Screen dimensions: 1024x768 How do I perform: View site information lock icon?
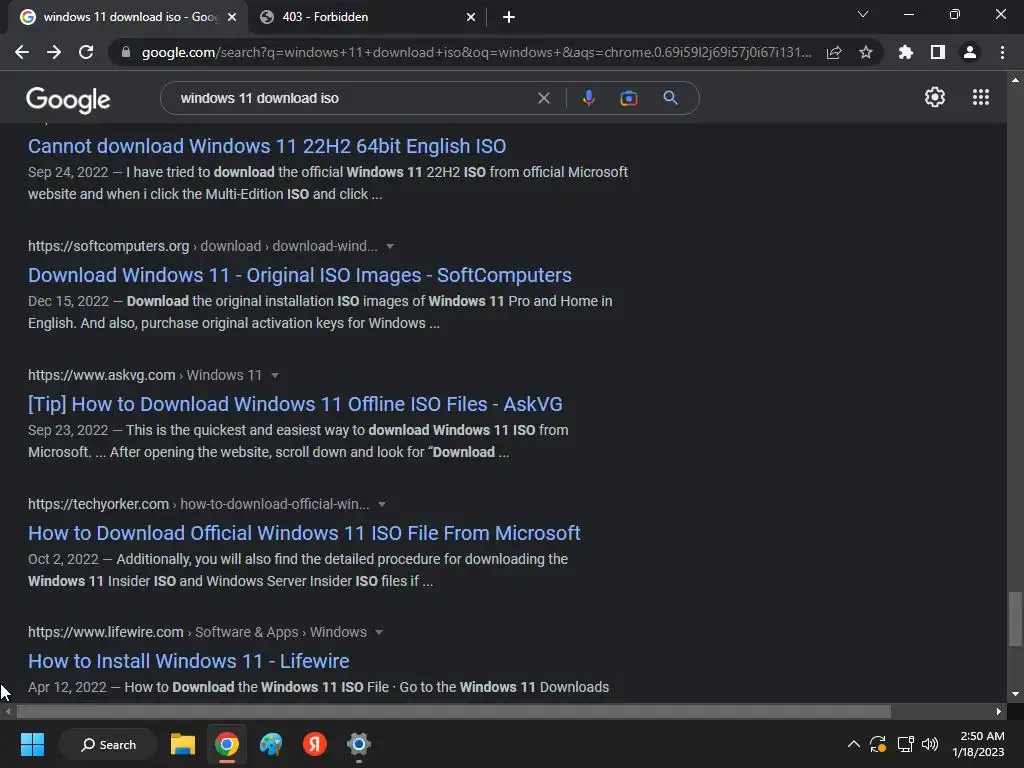click(x=126, y=52)
